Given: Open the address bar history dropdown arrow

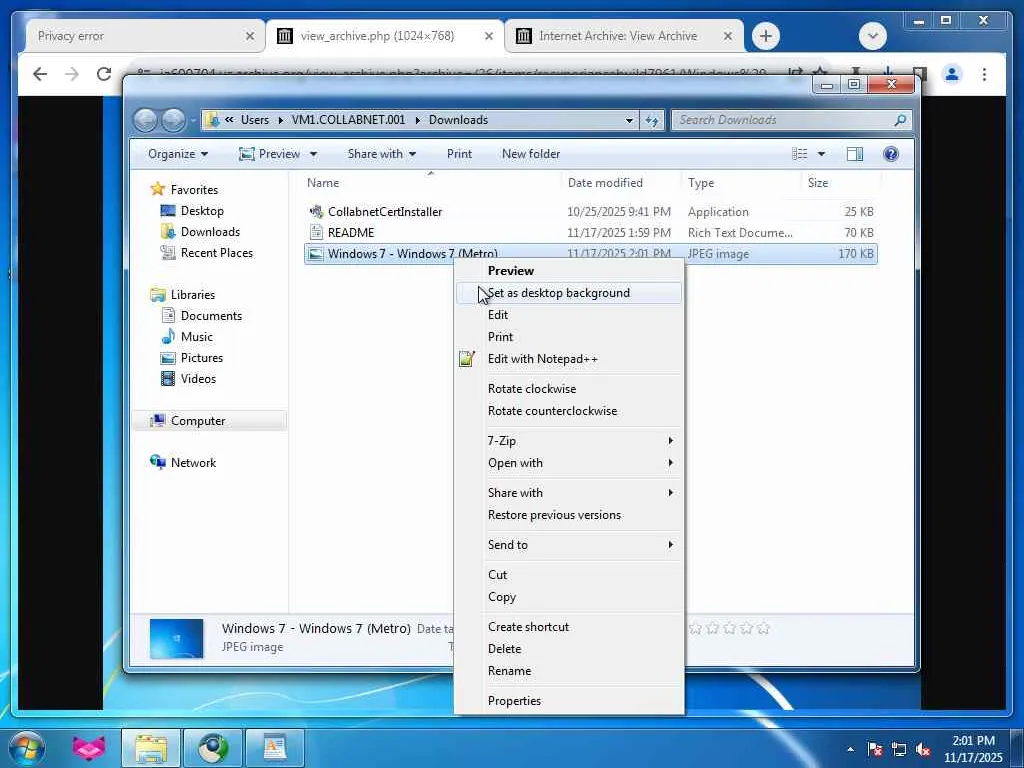Looking at the screenshot, I should pos(630,120).
